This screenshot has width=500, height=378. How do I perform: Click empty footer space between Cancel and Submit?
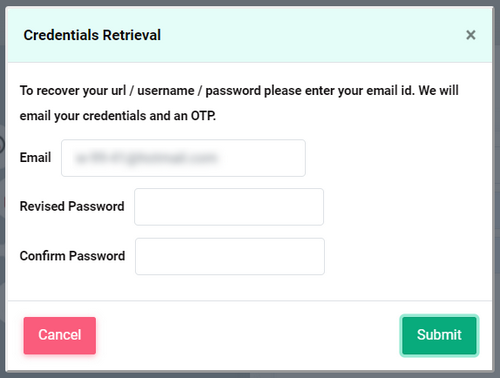(248, 335)
